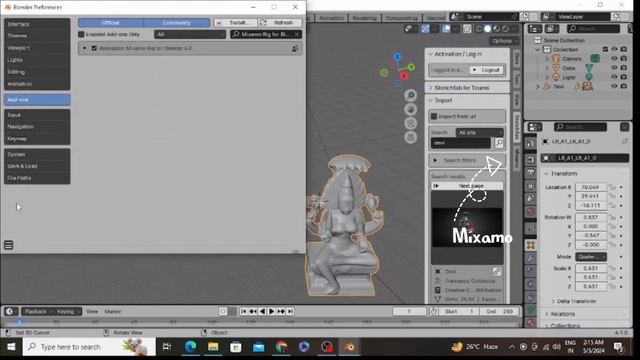Toggle the camera view gizmo icon

(x=411, y=123)
